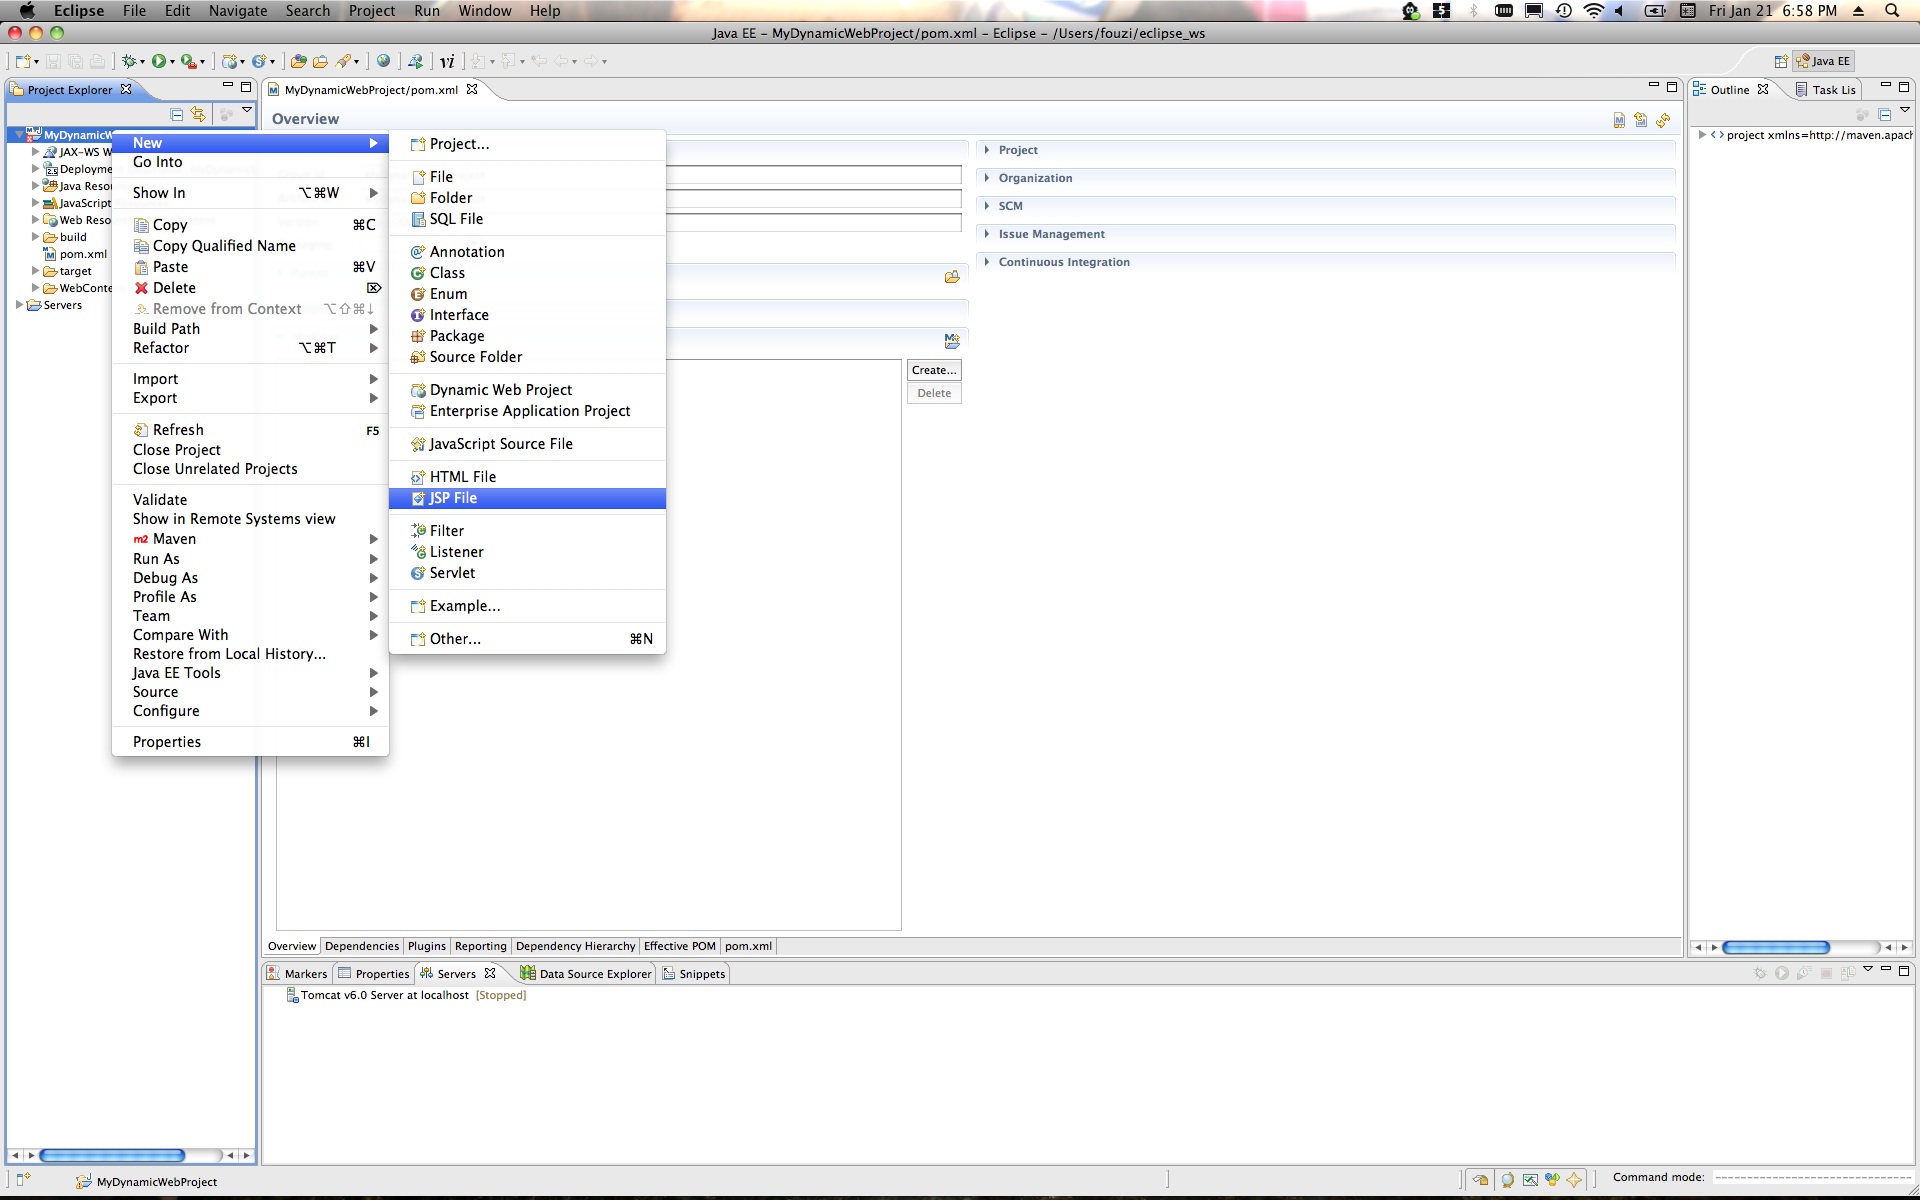Click the New Dynamic Web Project toolbar icon

[229, 61]
